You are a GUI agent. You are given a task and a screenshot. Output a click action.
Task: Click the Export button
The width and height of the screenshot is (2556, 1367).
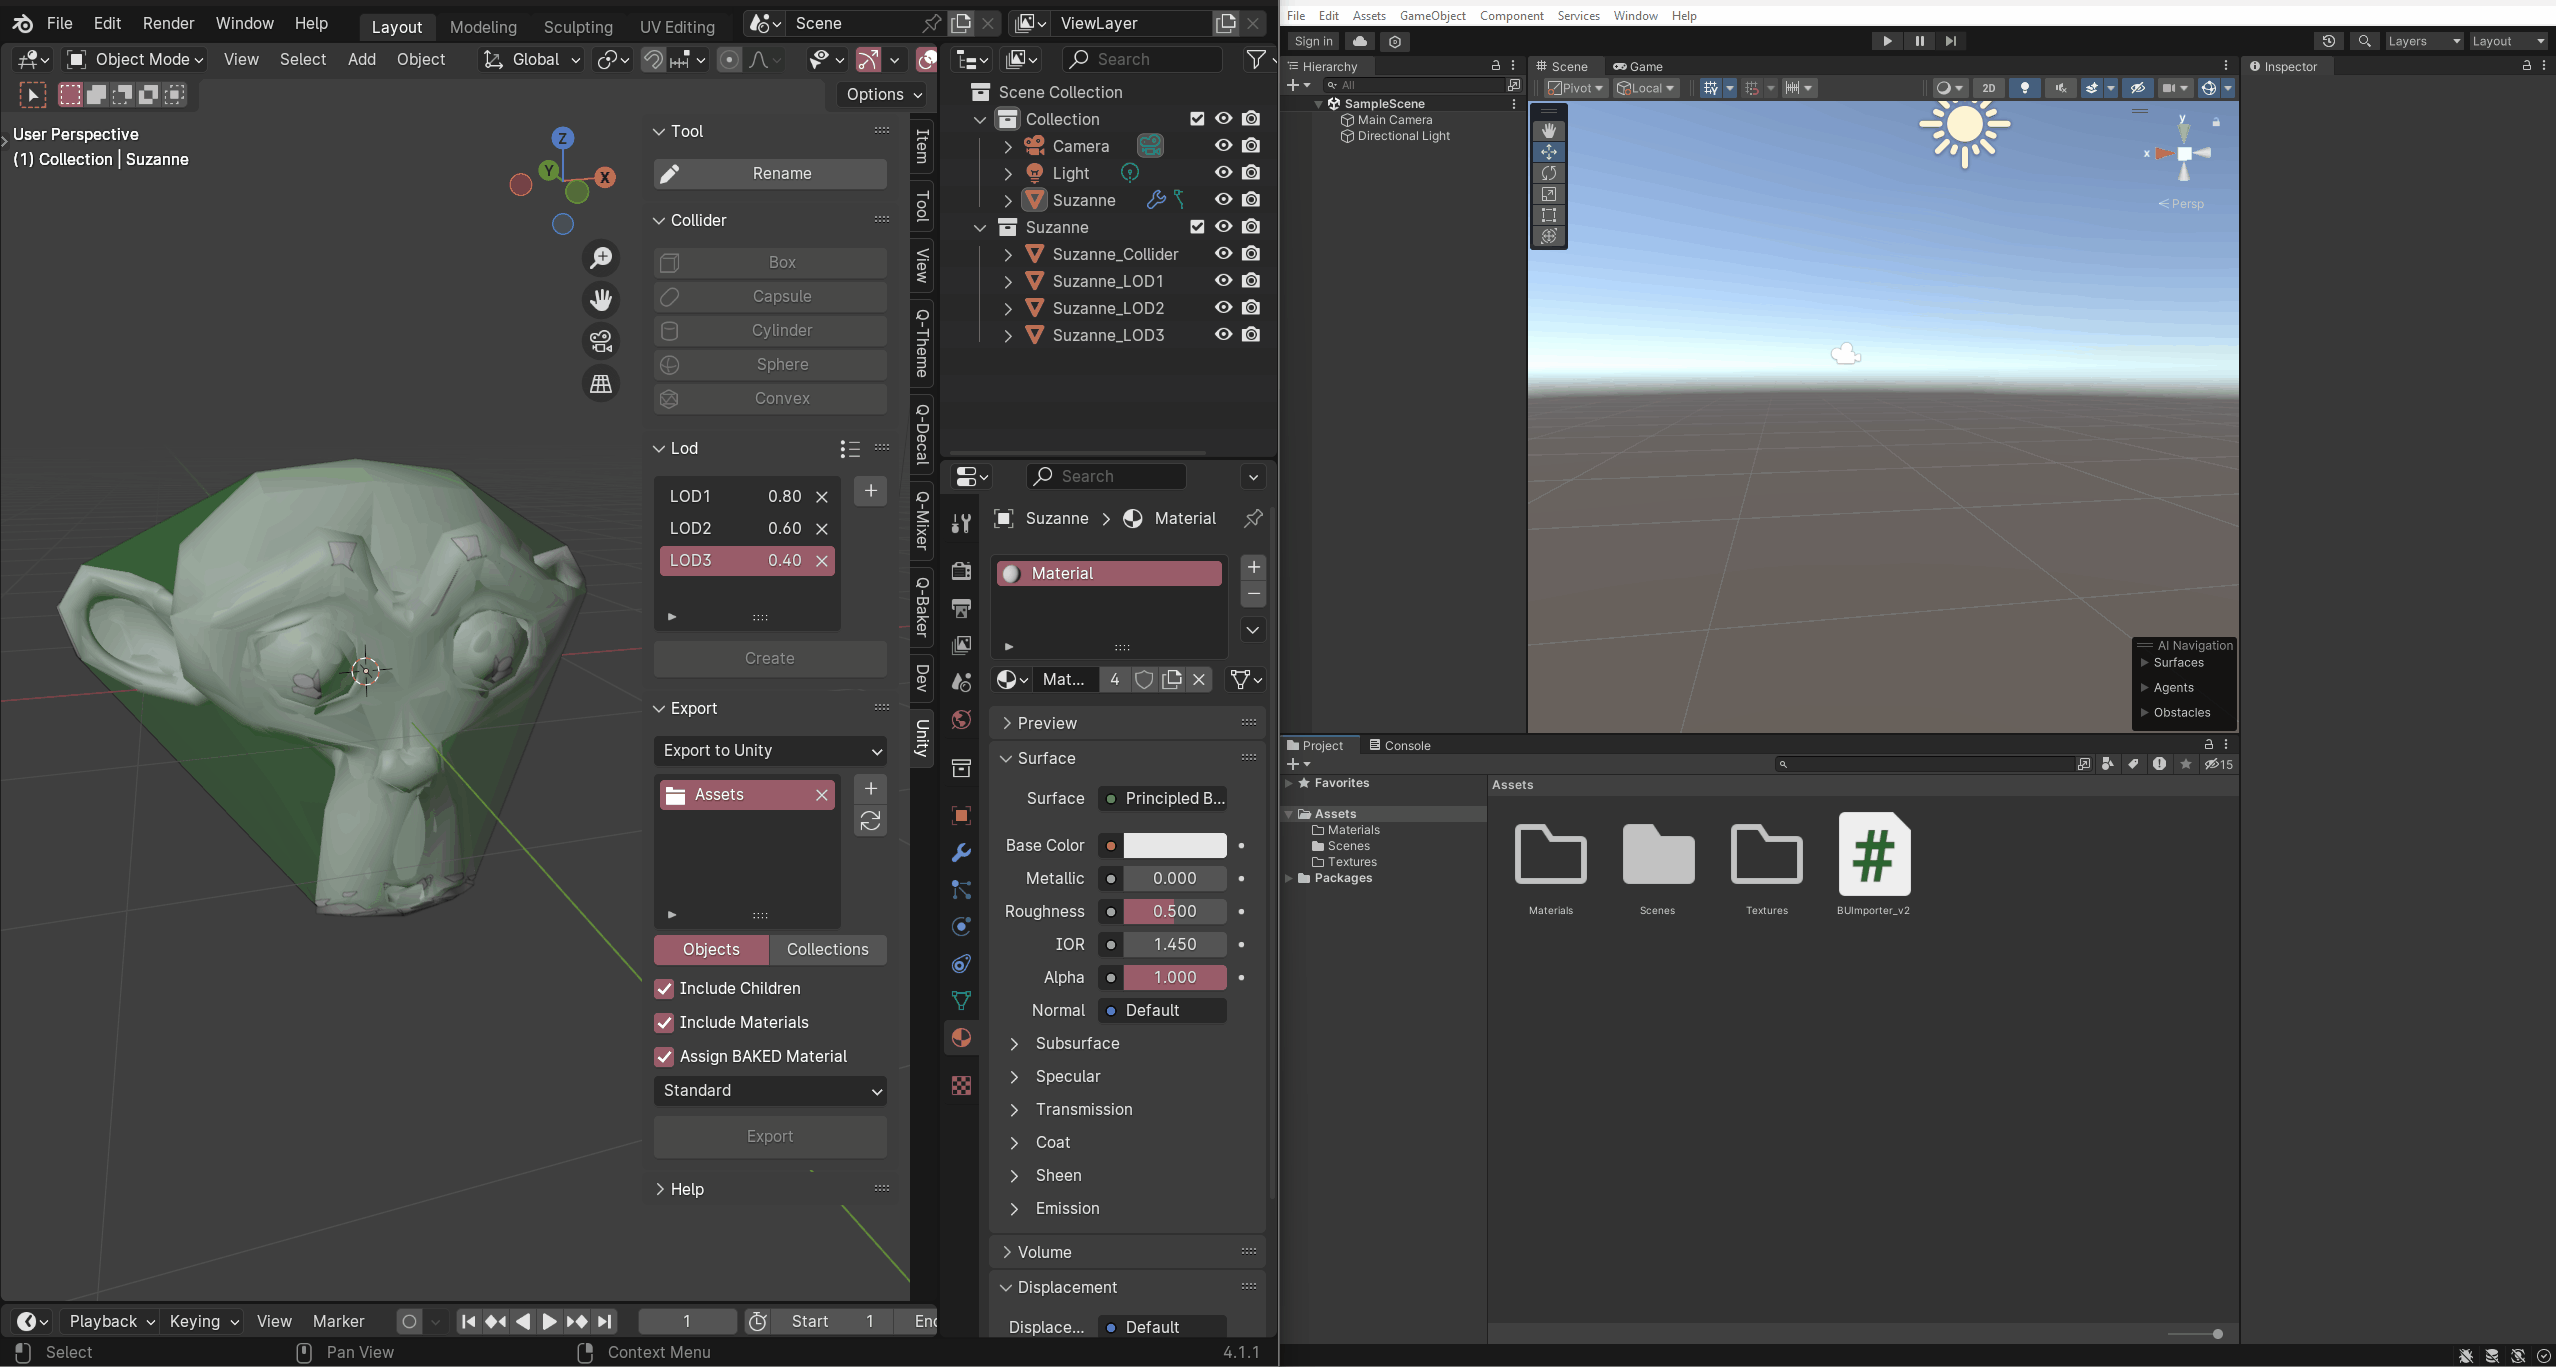click(x=768, y=1136)
